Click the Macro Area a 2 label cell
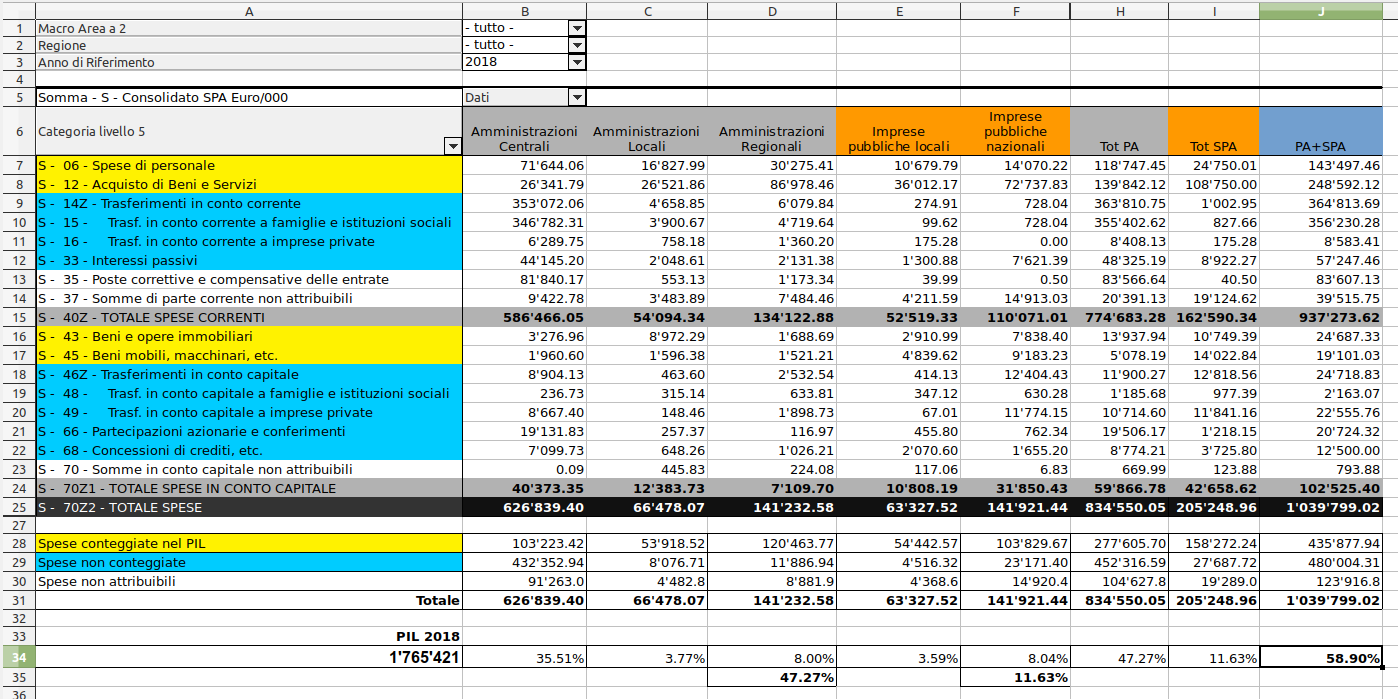Image resolution: width=1398 pixels, height=699 pixels. pos(249,28)
